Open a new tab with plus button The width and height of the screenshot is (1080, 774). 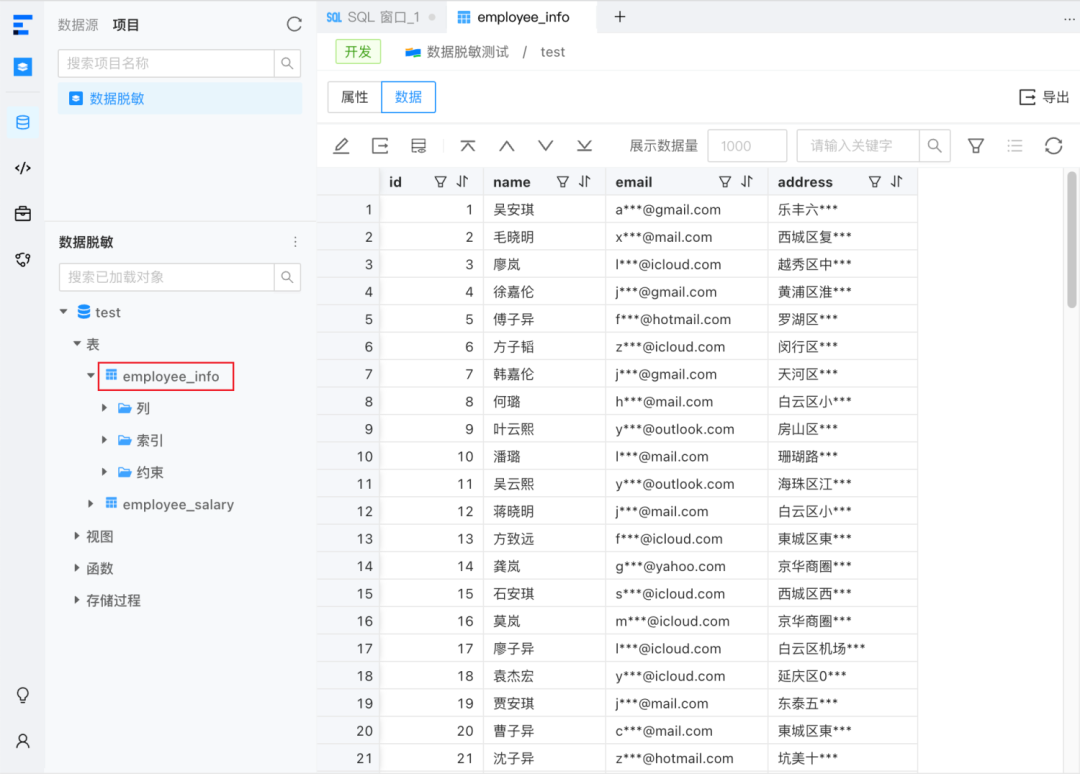pyautogui.click(x=620, y=17)
